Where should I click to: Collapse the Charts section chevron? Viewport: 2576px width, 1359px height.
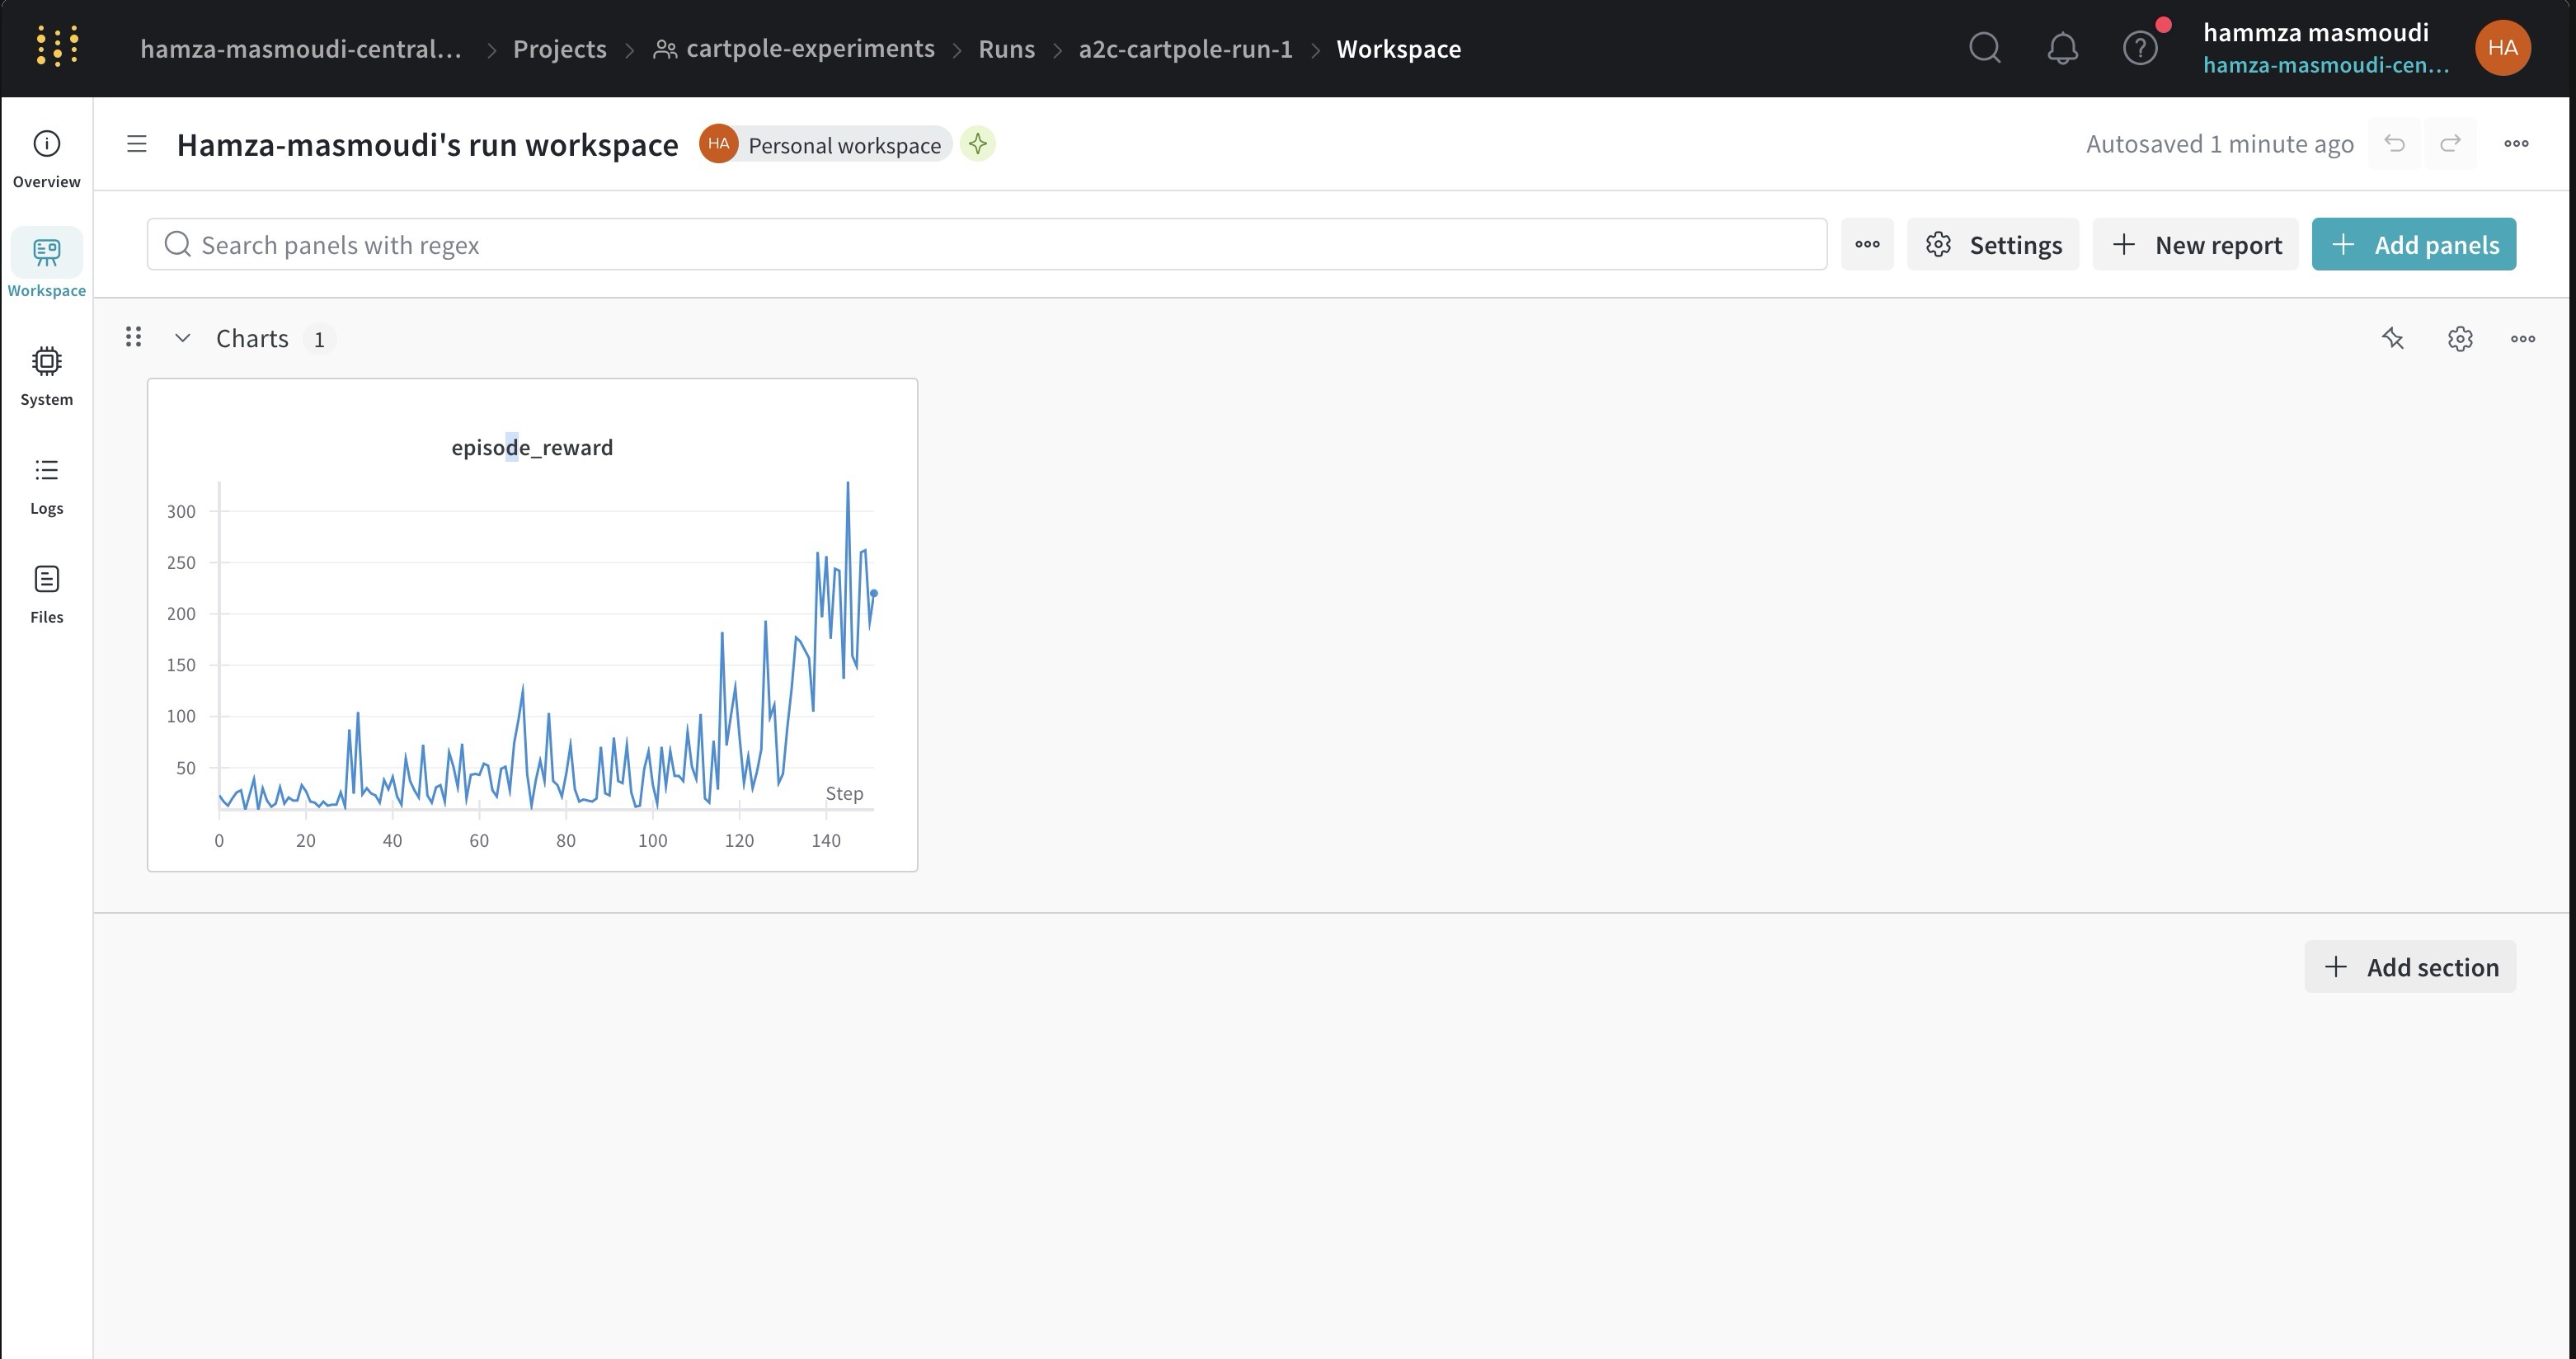[182, 338]
